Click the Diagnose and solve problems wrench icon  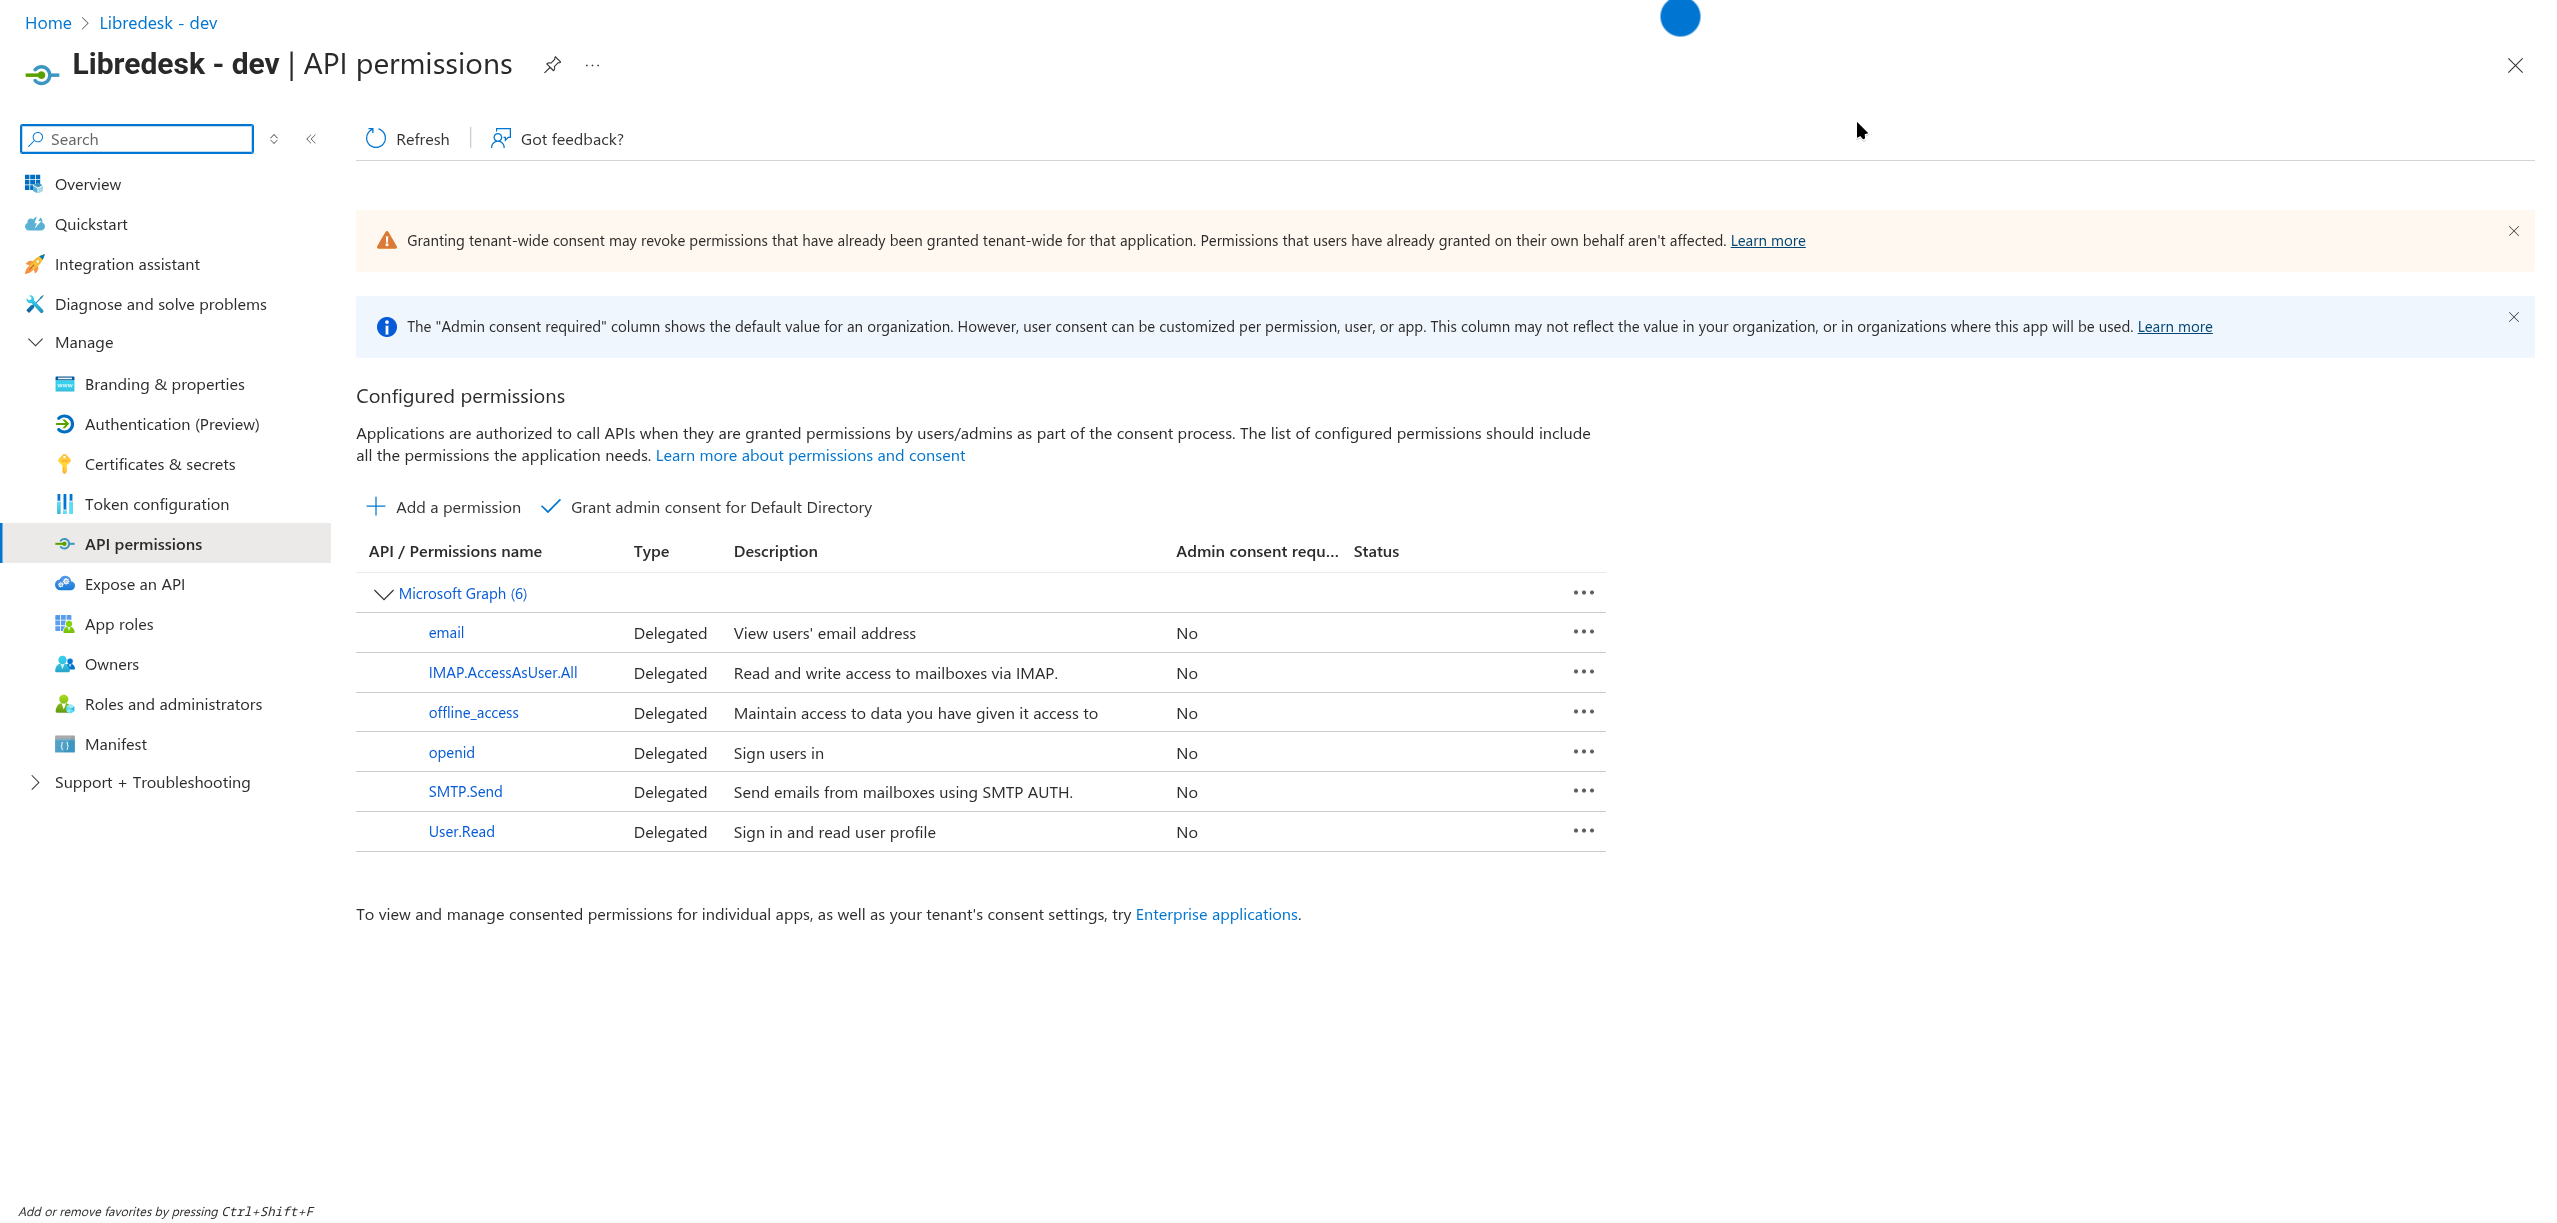pyautogui.click(x=34, y=304)
